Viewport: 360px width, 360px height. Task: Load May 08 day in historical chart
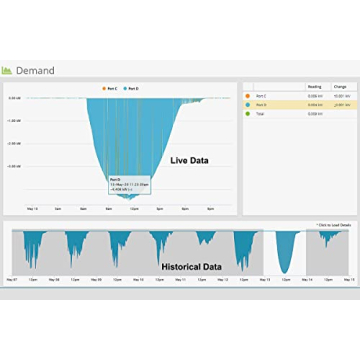(75, 253)
